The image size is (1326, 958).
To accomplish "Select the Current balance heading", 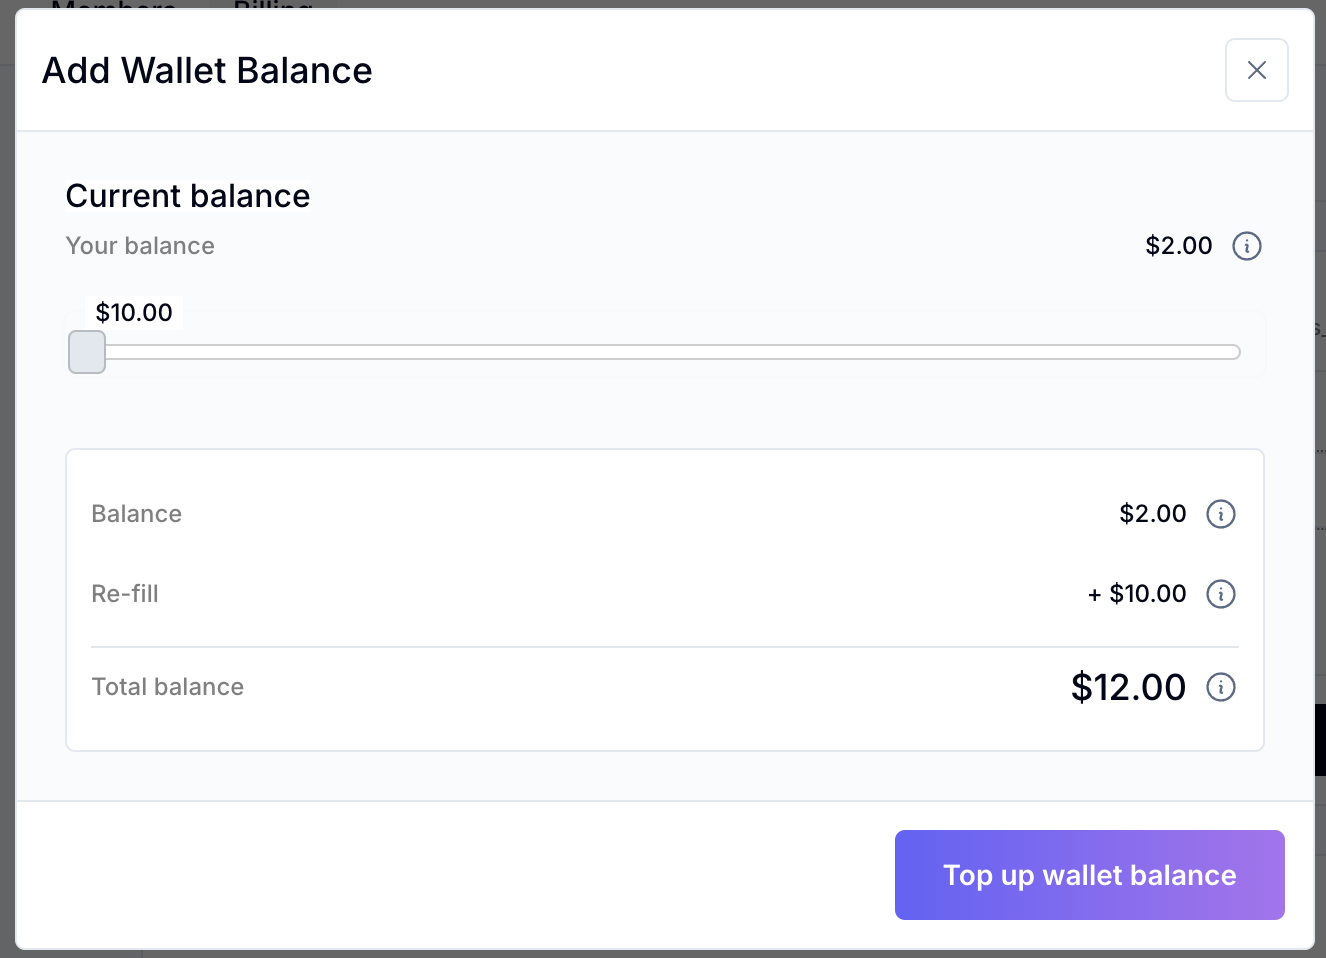I will point(188,196).
